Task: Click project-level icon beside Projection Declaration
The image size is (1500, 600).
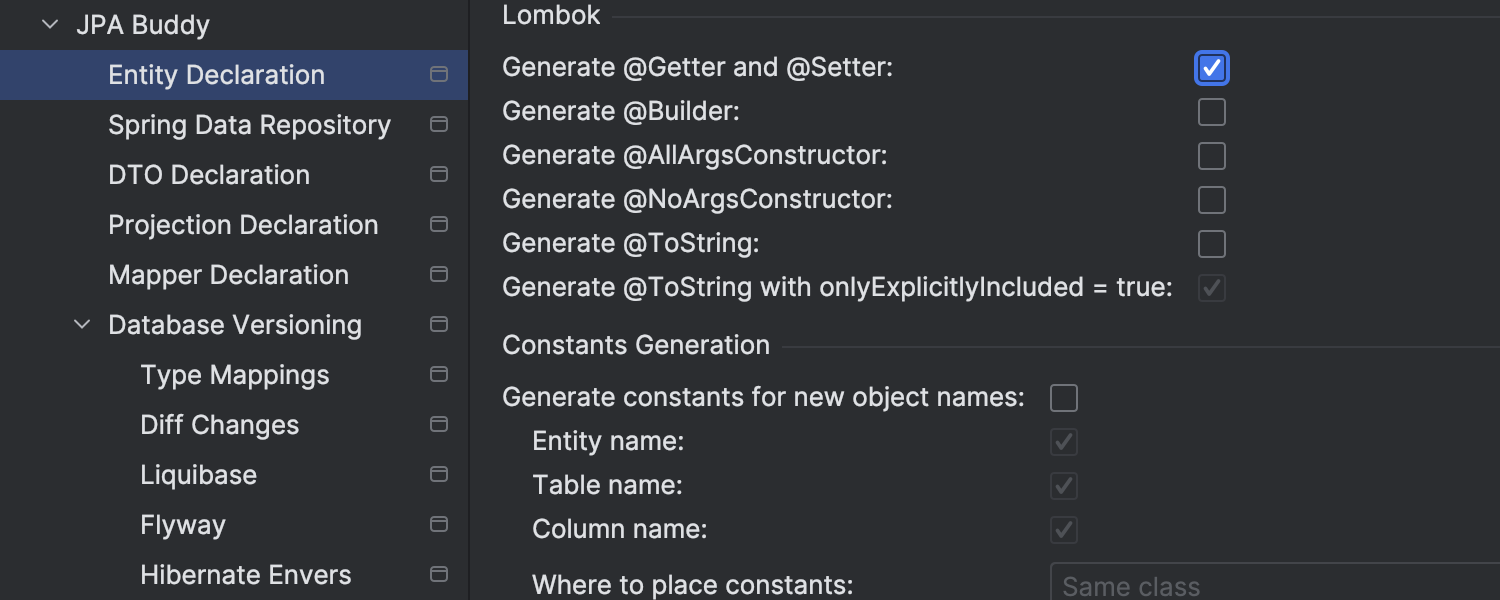Action: pyautogui.click(x=438, y=224)
